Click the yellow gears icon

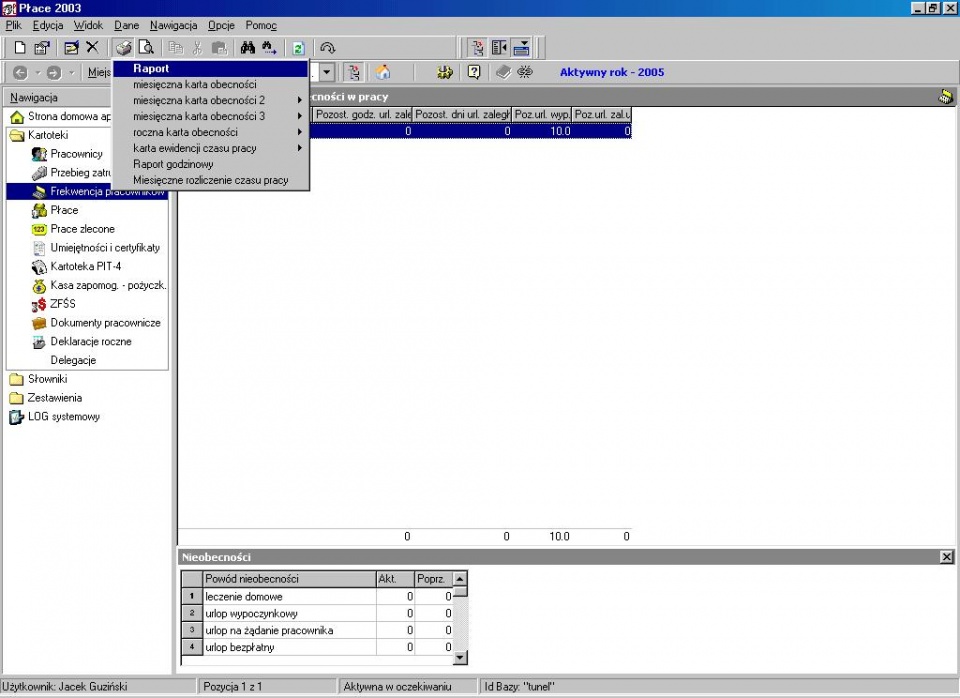click(x=445, y=72)
